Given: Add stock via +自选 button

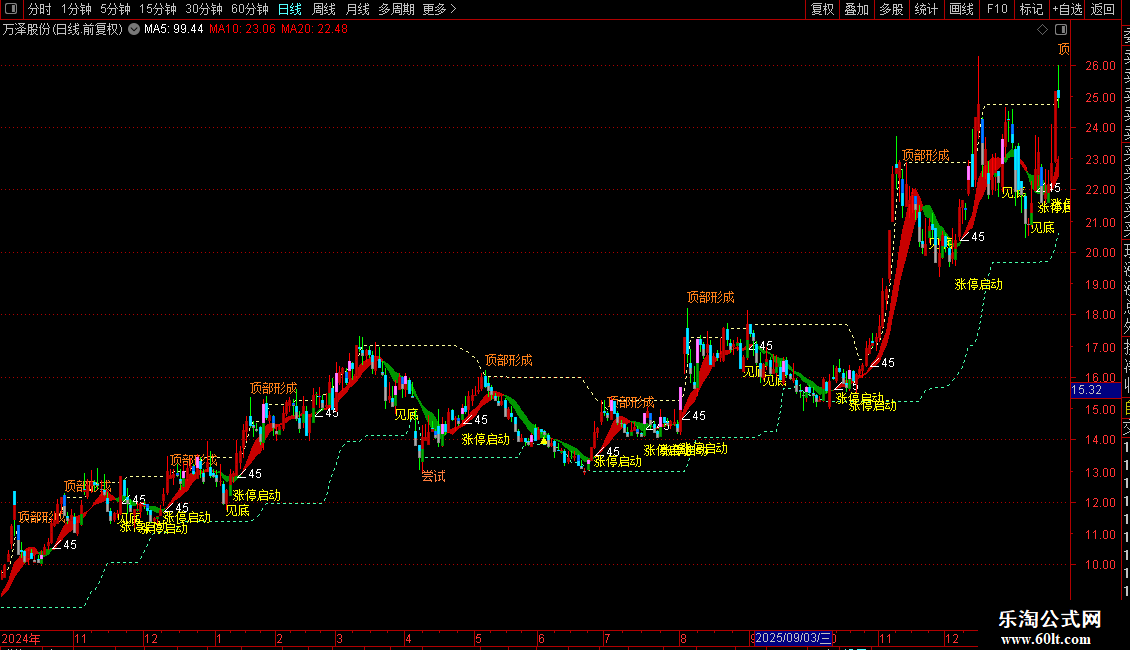Looking at the screenshot, I should pos(1067,9).
